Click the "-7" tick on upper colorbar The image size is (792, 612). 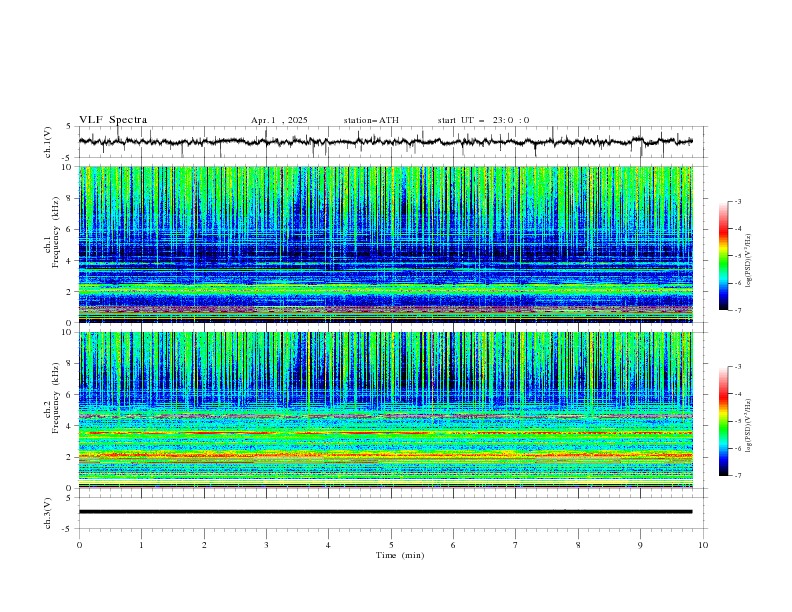(x=738, y=310)
